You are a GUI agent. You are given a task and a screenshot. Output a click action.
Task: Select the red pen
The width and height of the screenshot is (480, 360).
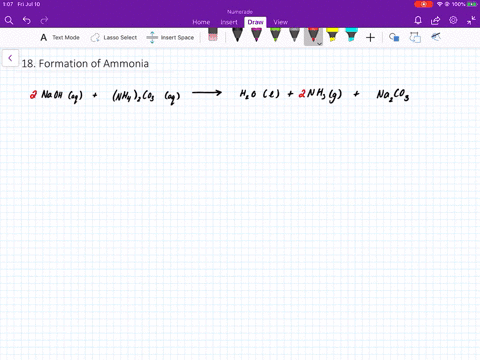[313, 35]
